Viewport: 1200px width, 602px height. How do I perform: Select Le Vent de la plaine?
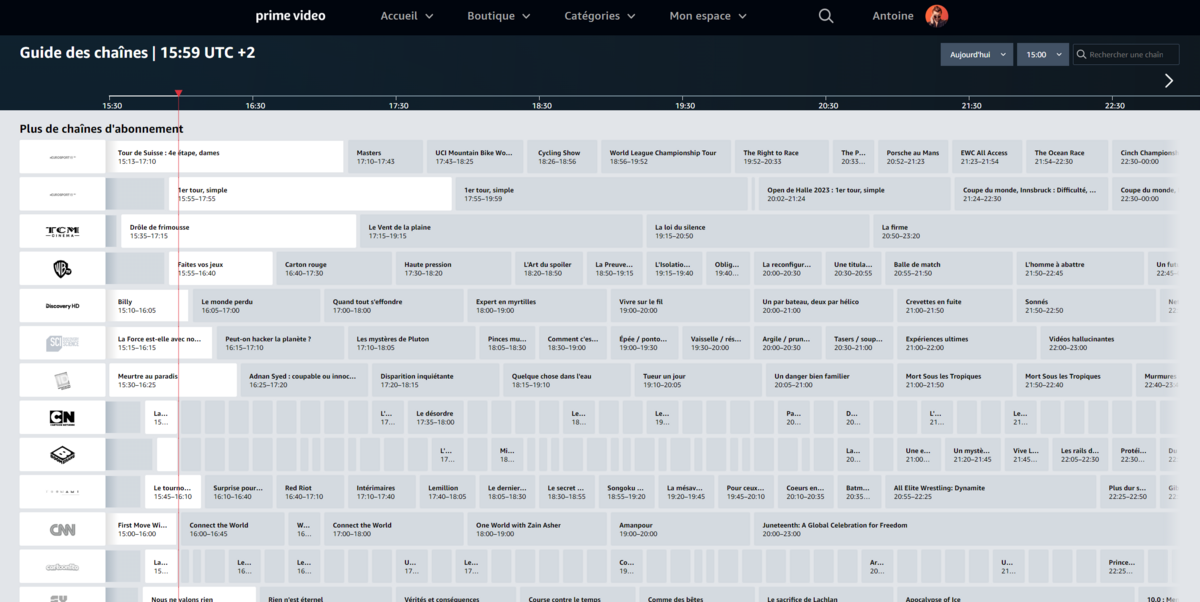point(502,231)
